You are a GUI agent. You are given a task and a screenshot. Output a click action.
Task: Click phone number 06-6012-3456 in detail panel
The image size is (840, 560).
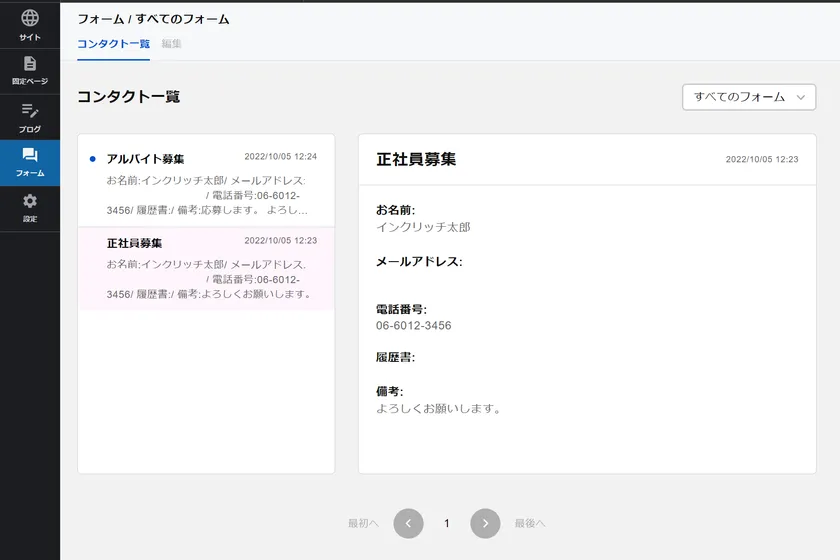click(x=413, y=326)
